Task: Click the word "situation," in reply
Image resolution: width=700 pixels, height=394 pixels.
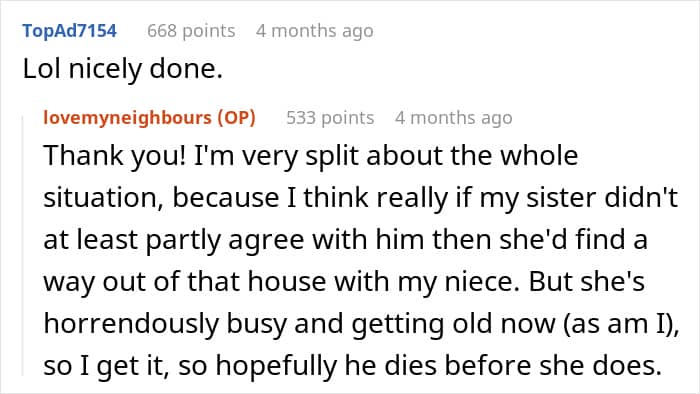Action: click(103, 198)
